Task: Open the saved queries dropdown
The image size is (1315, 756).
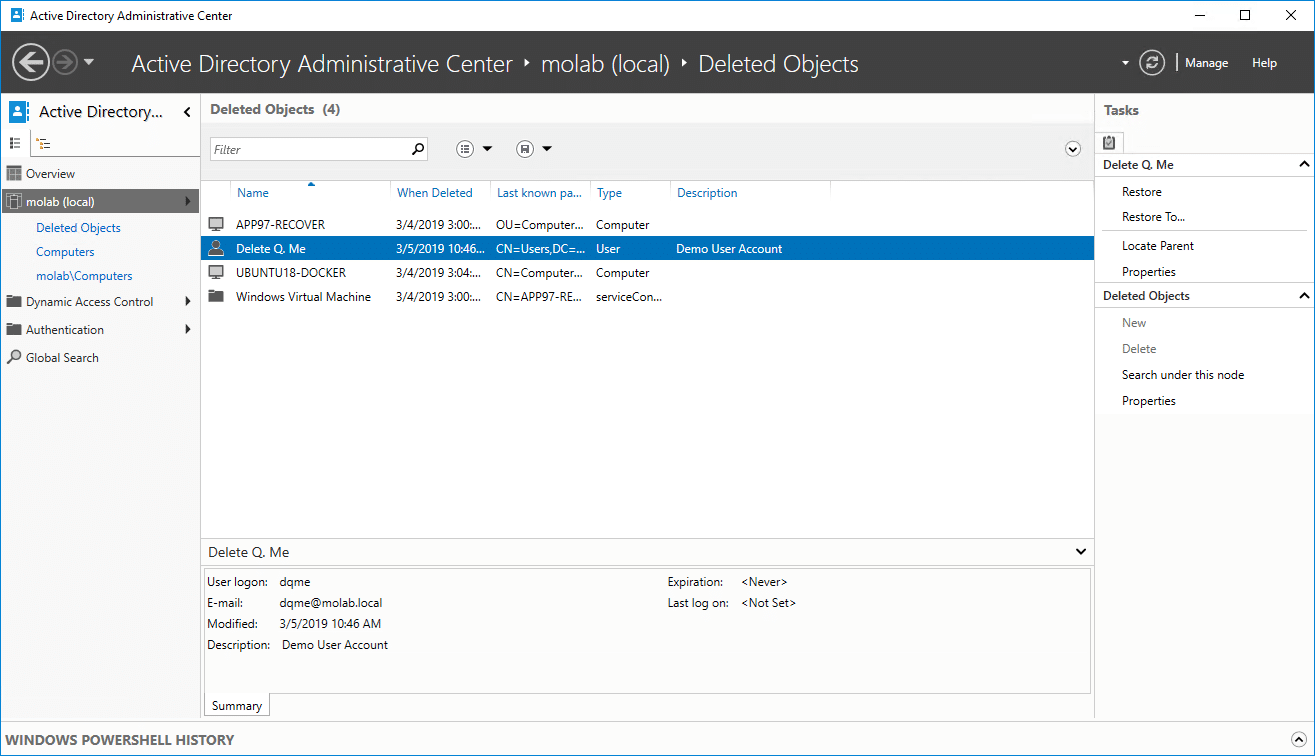Action: [534, 149]
